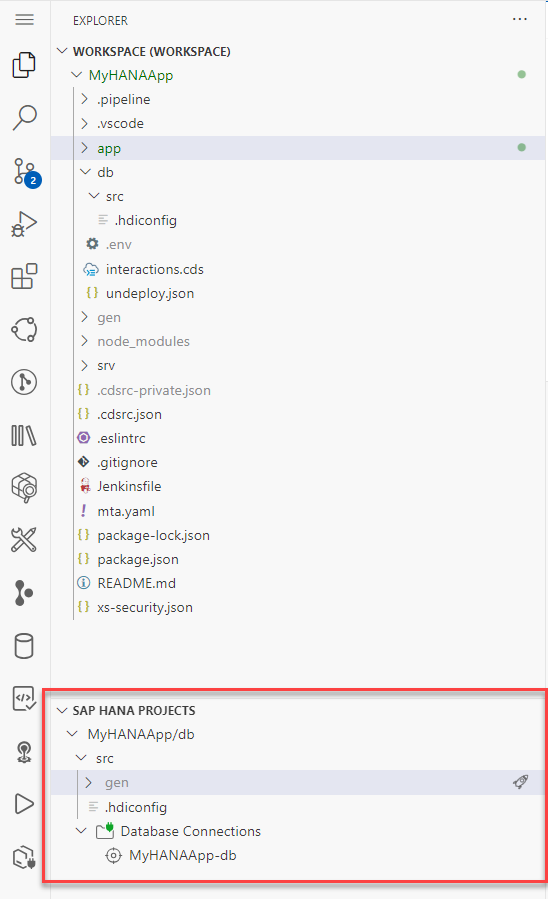Open the cube with plug icon at bottom
Viewport: 548px width, 899px height.
[24, 858]
